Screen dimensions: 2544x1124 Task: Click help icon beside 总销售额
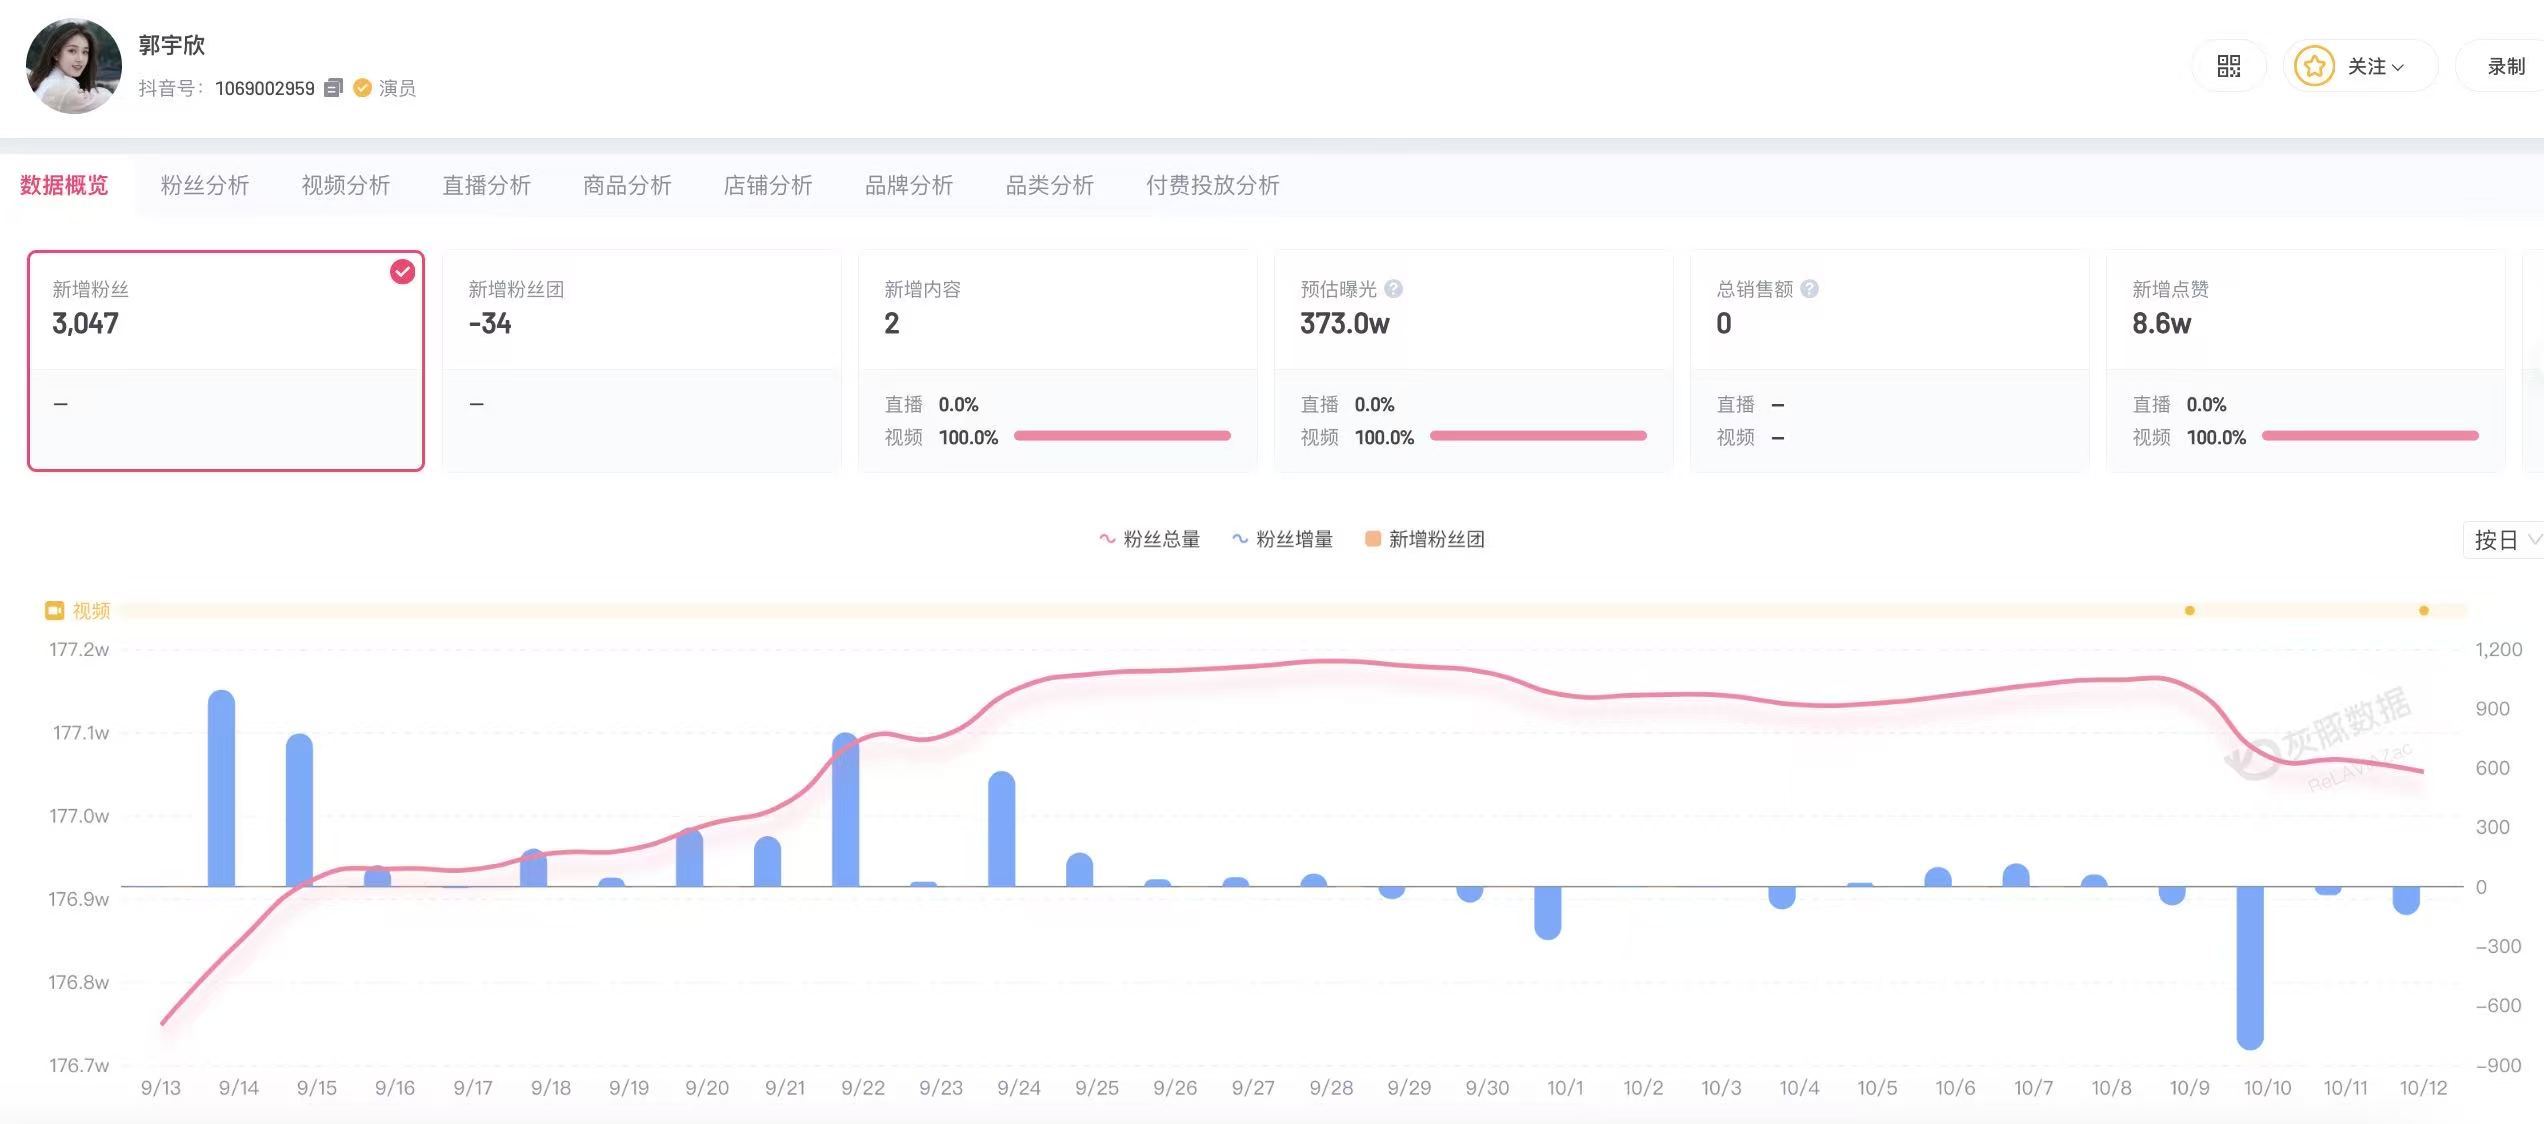click(x=1809, y=289)
